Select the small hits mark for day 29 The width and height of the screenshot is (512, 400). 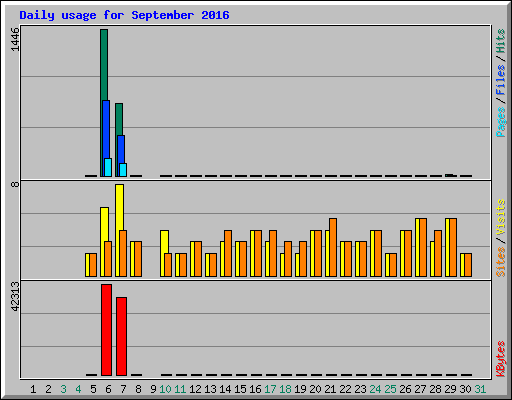[449, 175]
